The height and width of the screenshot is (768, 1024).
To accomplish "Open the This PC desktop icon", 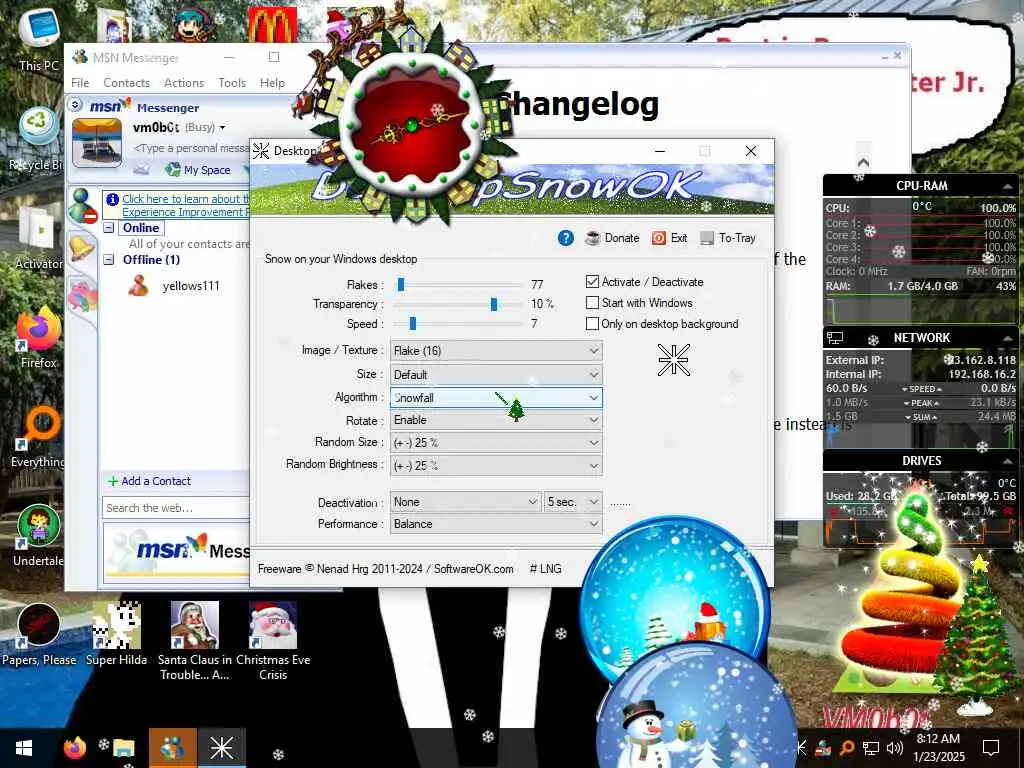I will click(x=39, y=38).
